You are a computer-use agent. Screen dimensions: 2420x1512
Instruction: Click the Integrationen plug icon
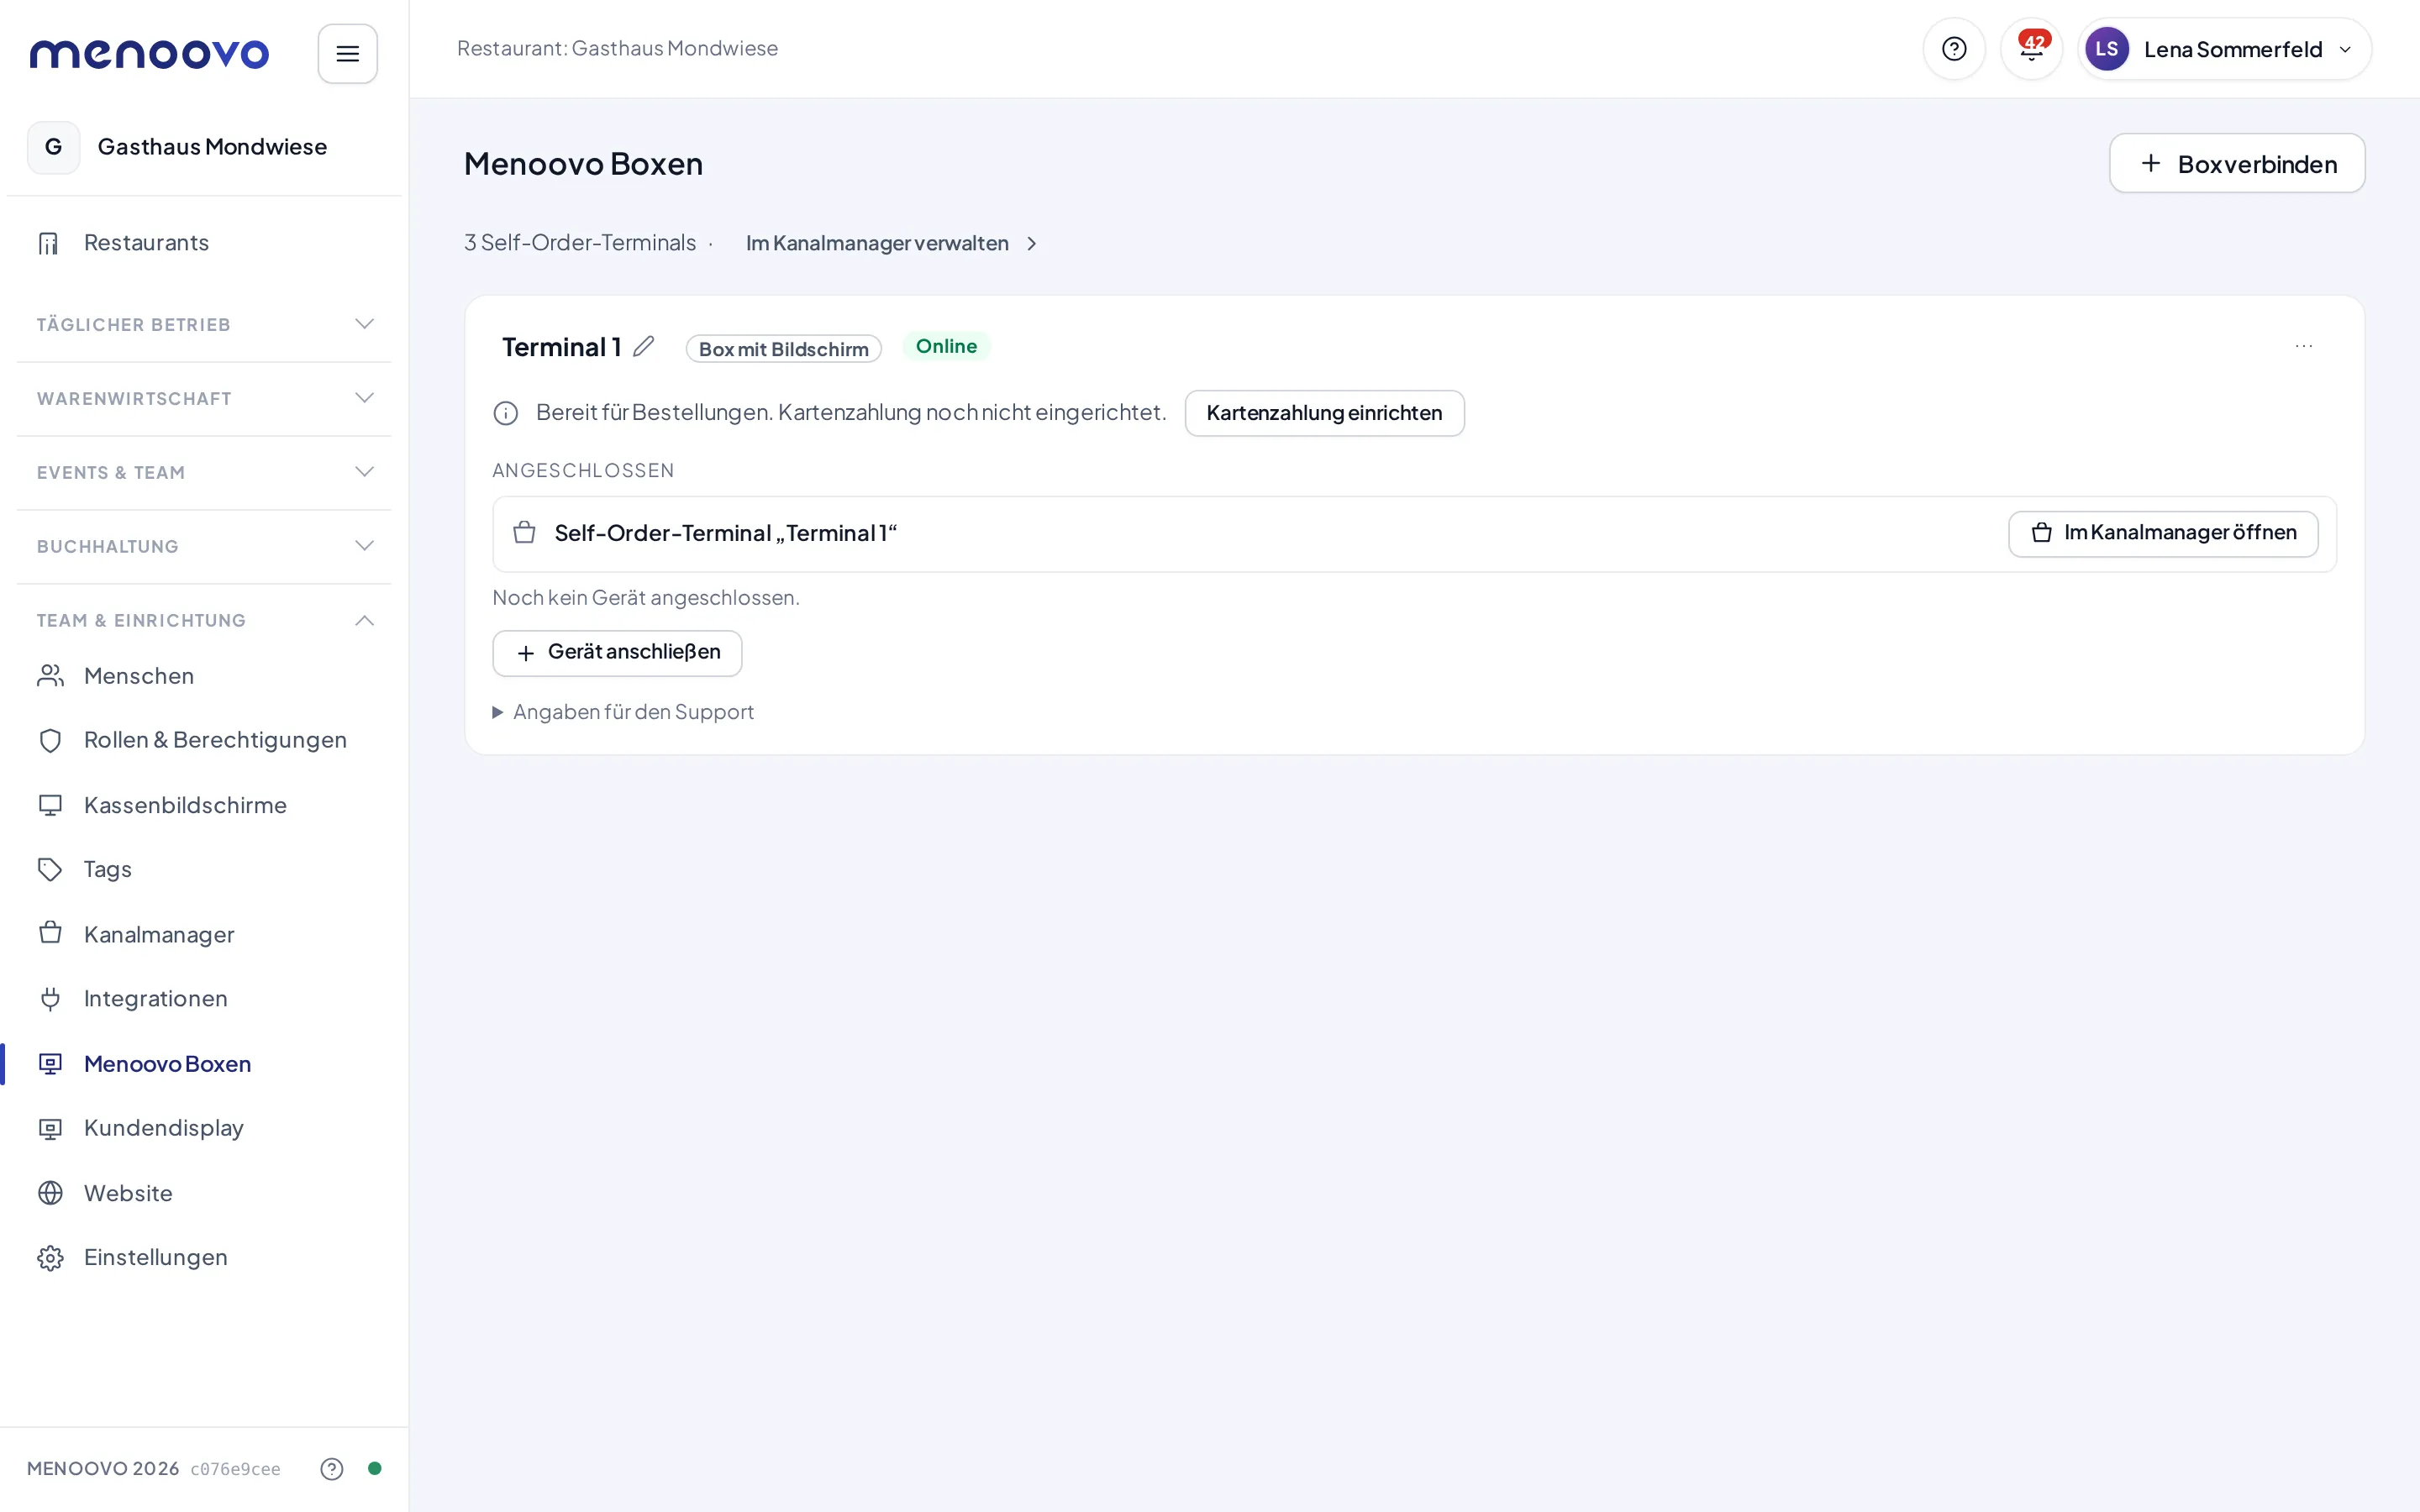pyautogui.click(x=50, y=998)
